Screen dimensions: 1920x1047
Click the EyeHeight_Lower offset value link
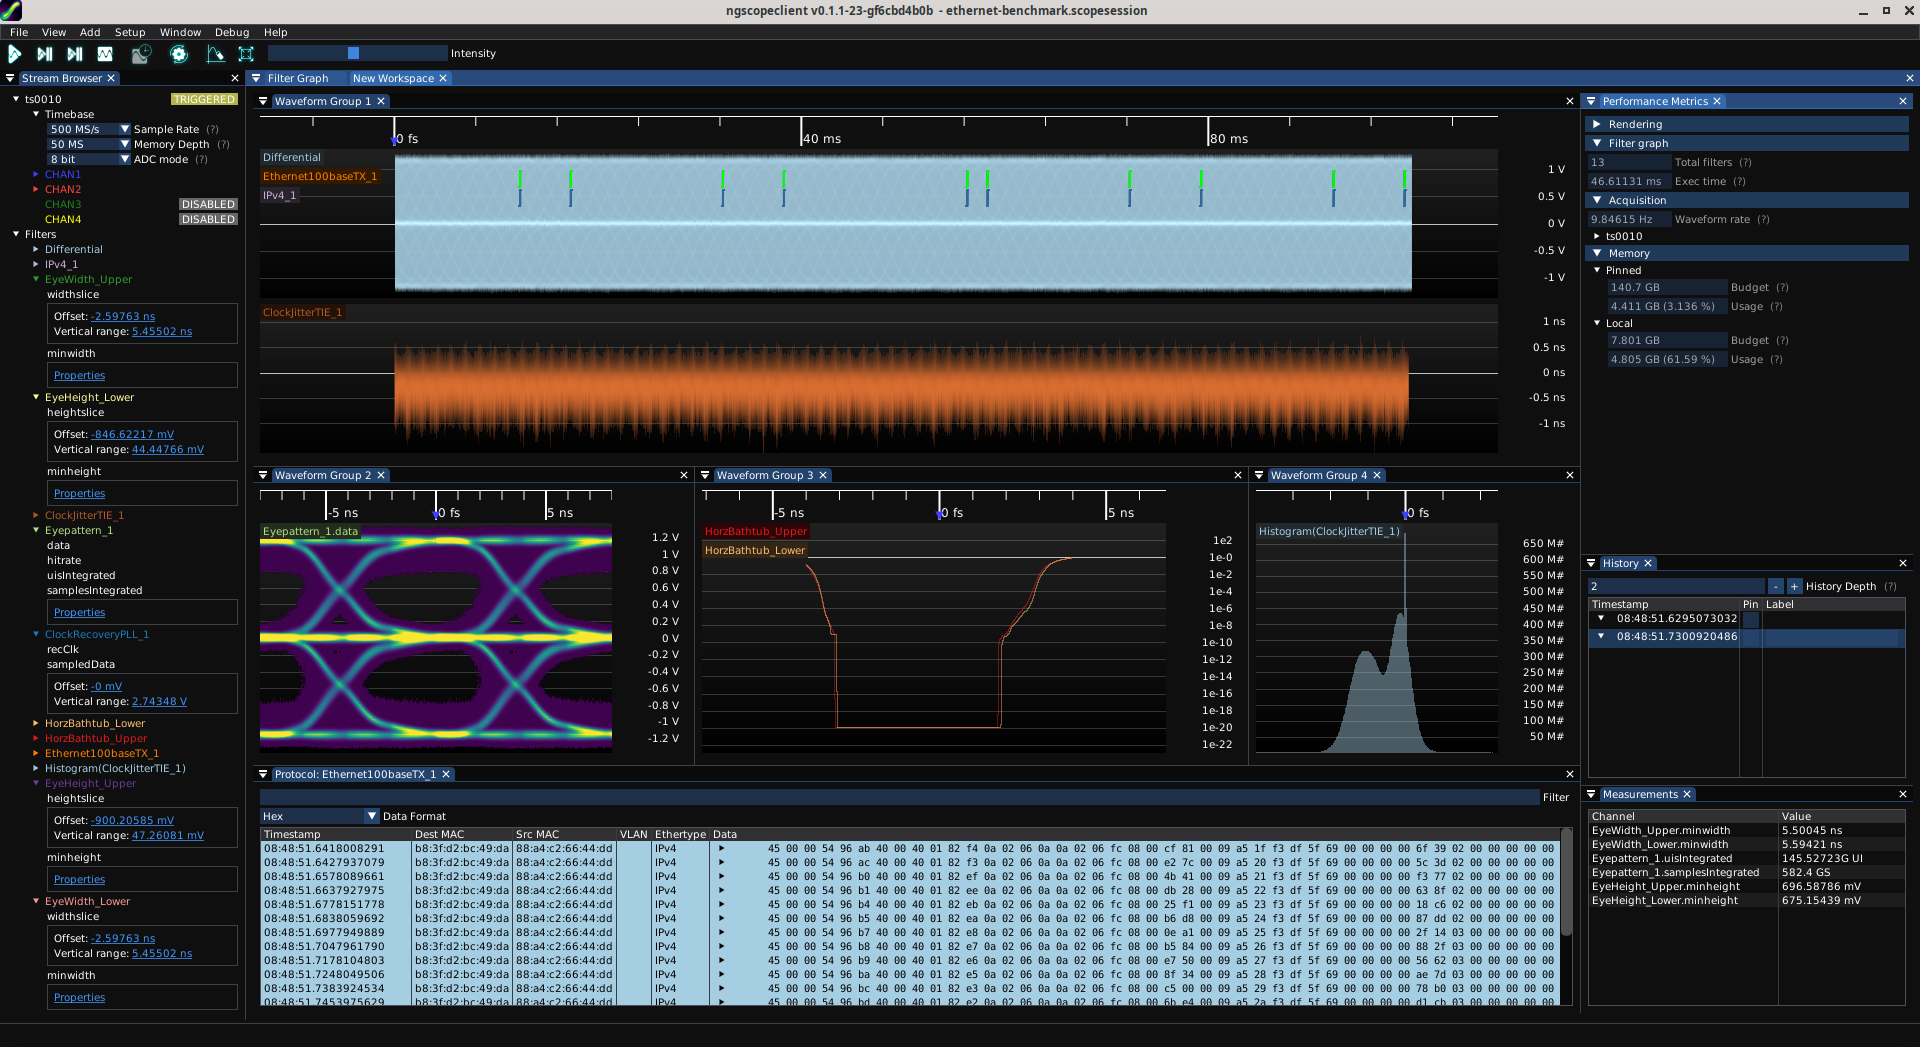133,435
